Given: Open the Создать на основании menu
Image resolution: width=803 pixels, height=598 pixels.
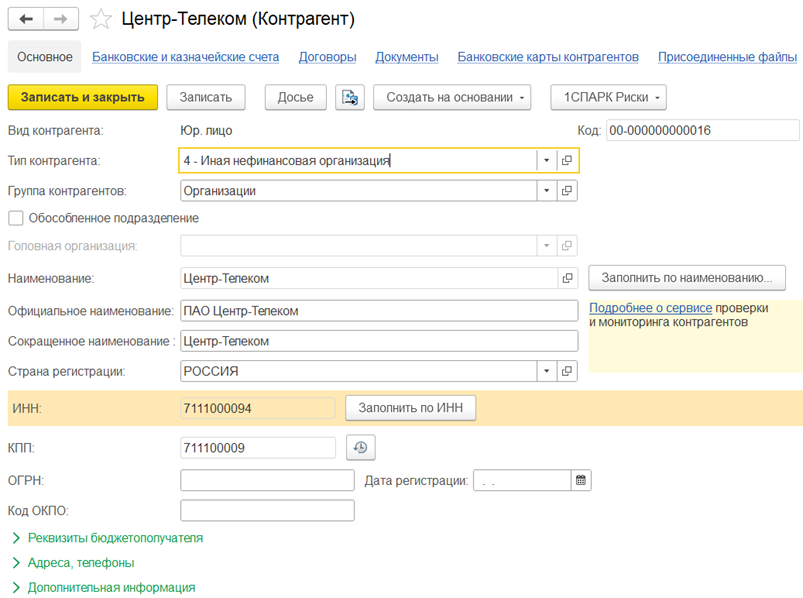Looking at the screenshot, I should [x=452, y=97].
